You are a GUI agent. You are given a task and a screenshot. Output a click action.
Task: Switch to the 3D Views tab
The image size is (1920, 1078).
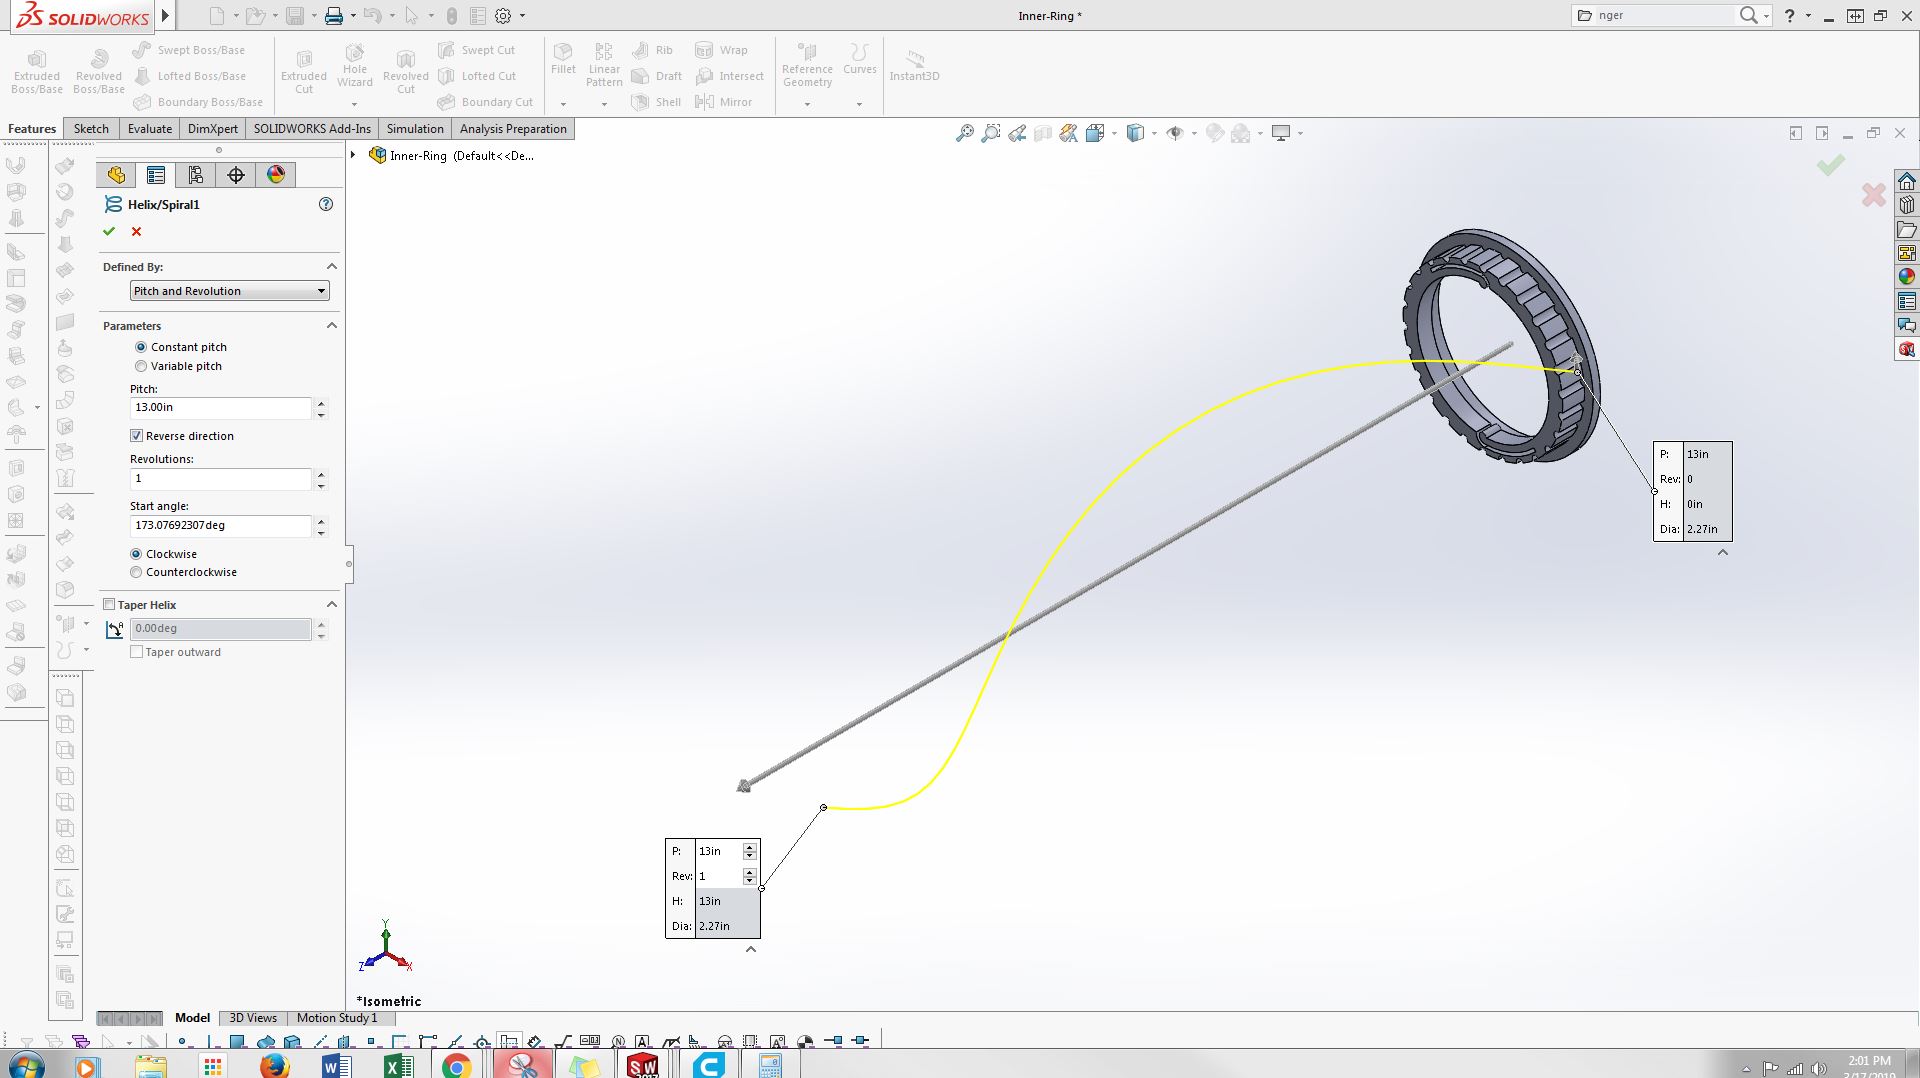tap(253, 1018)
